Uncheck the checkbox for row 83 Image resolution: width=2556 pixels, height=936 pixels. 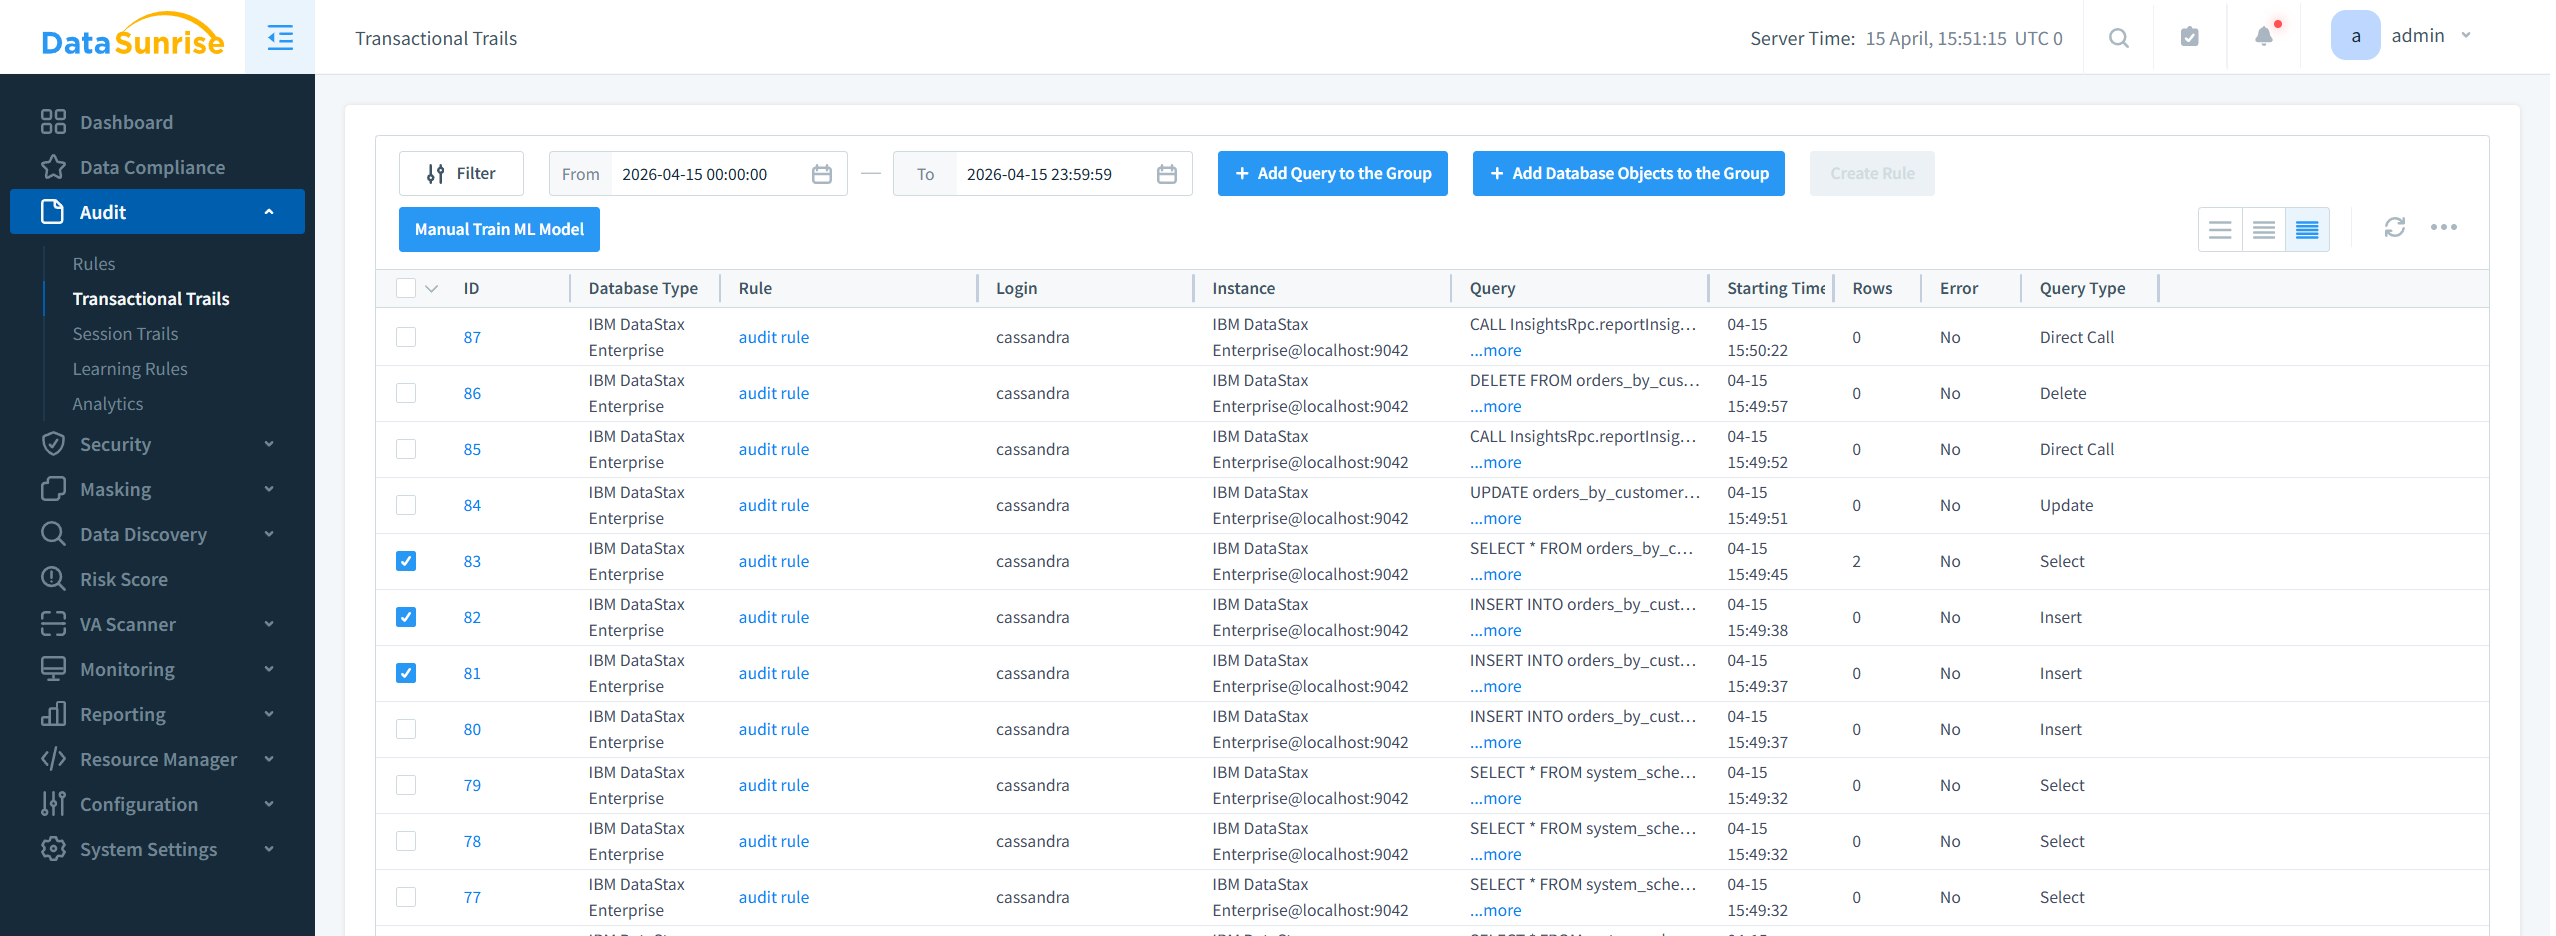point(405,561)
